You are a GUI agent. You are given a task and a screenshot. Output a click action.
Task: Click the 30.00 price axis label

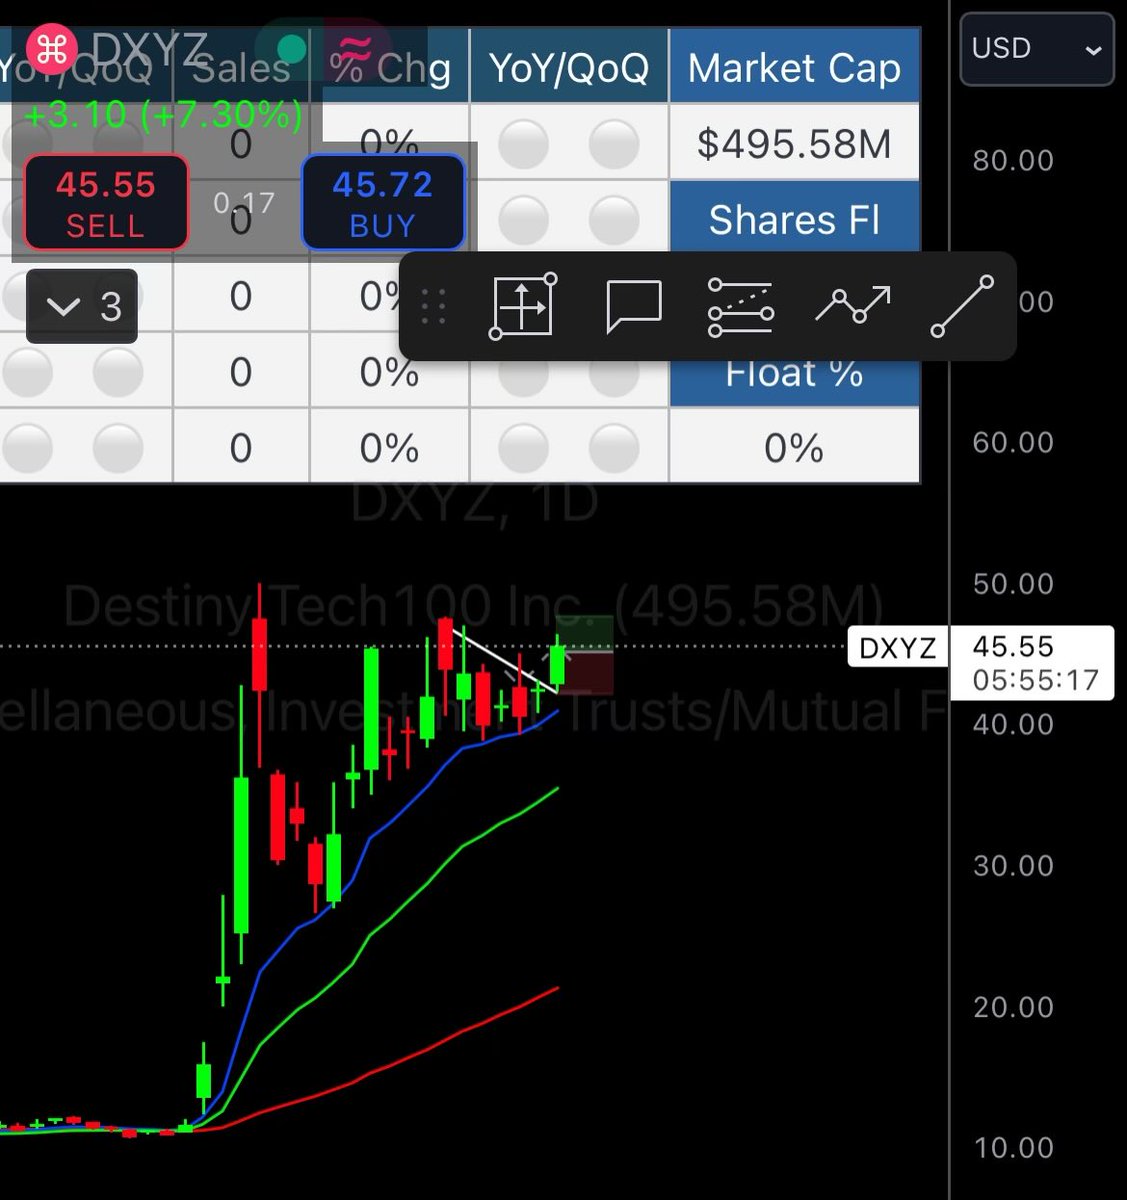point(1013,865)
